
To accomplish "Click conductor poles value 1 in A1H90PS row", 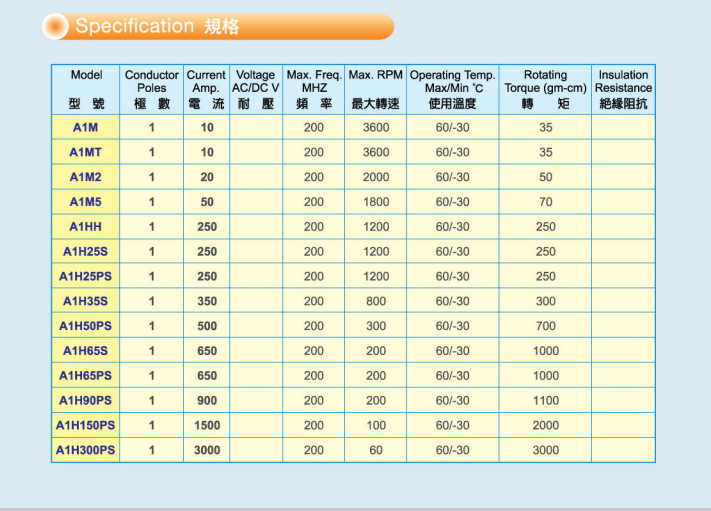I will (152, 401).
